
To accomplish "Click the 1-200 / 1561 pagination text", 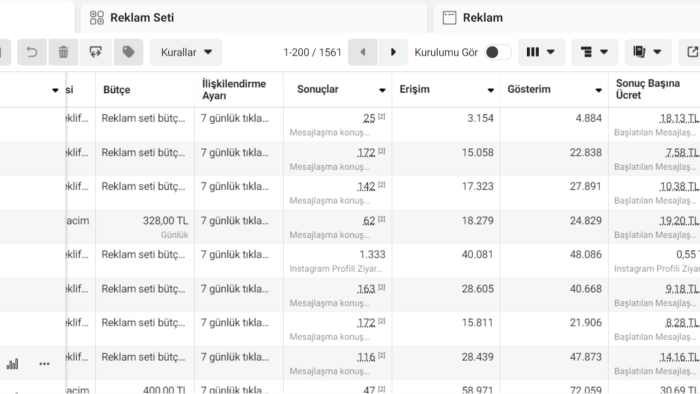I will click(312, 52).
